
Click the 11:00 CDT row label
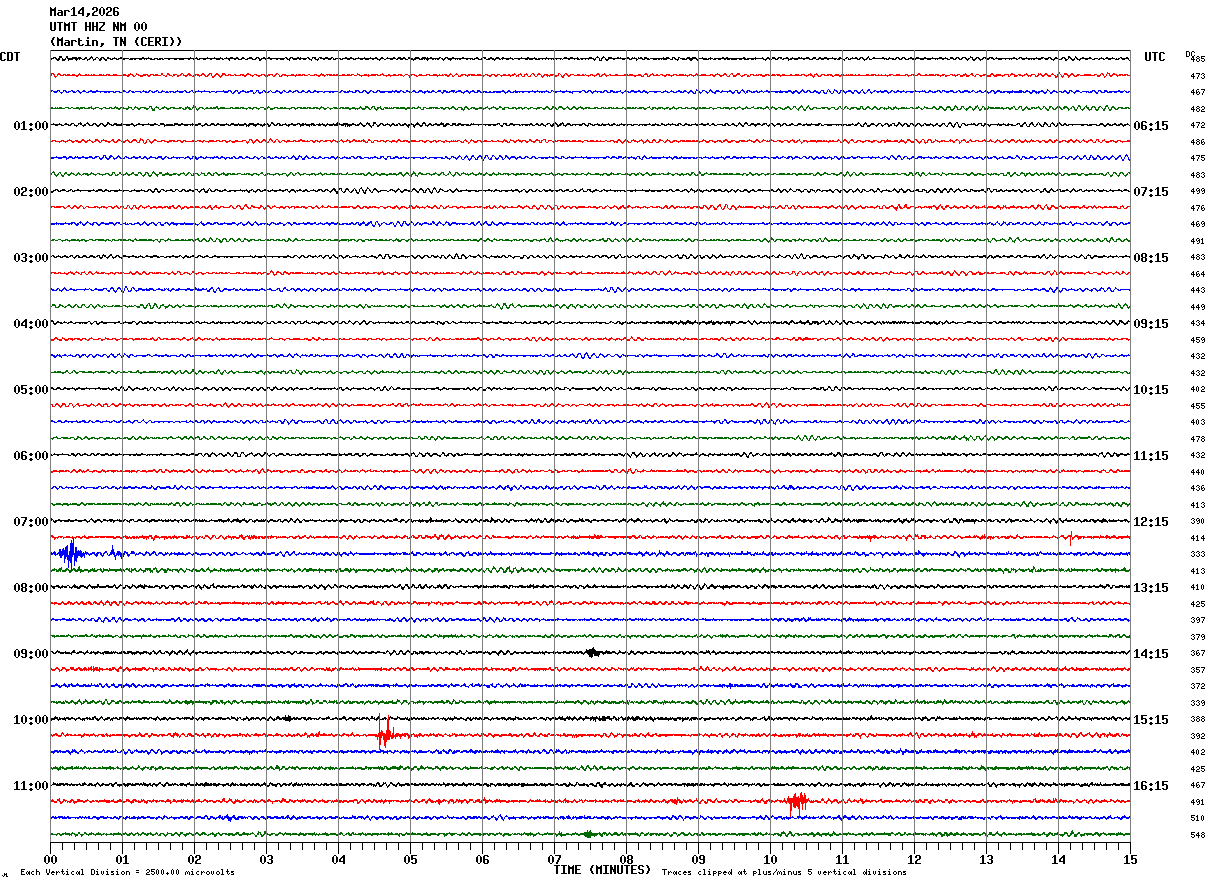(x=31, y=786)
